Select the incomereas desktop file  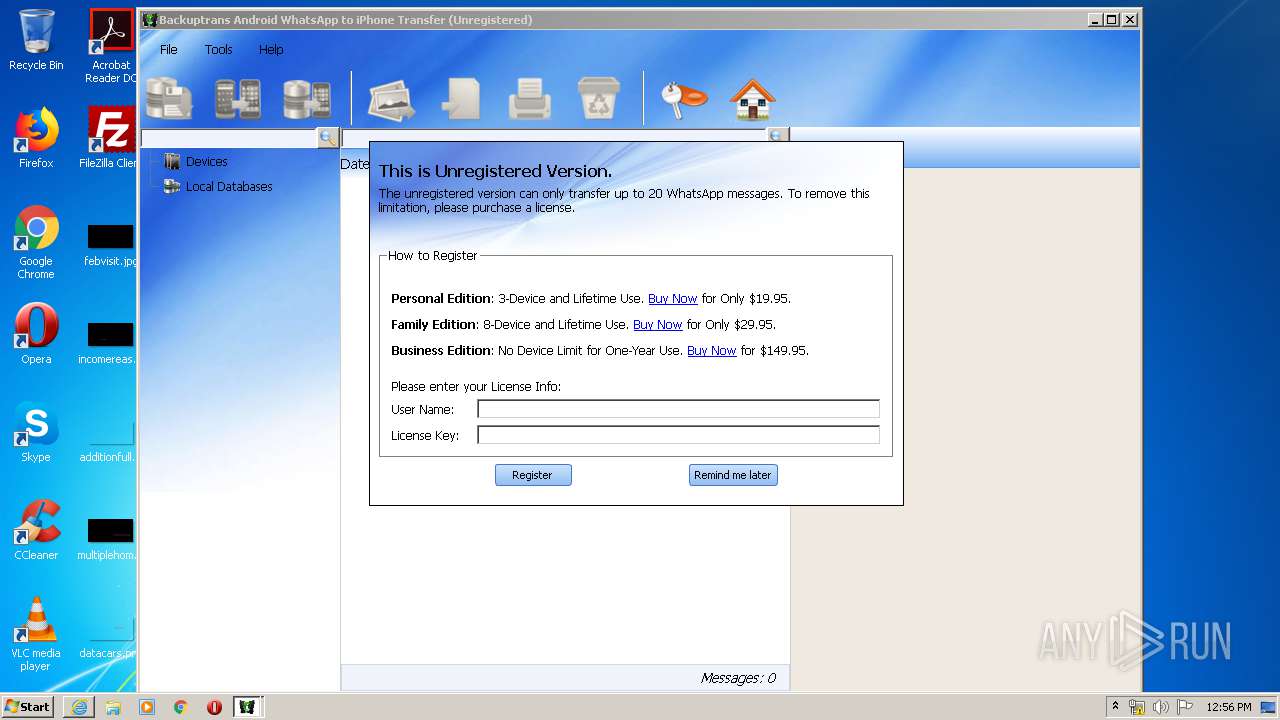(x=109, y=344)
